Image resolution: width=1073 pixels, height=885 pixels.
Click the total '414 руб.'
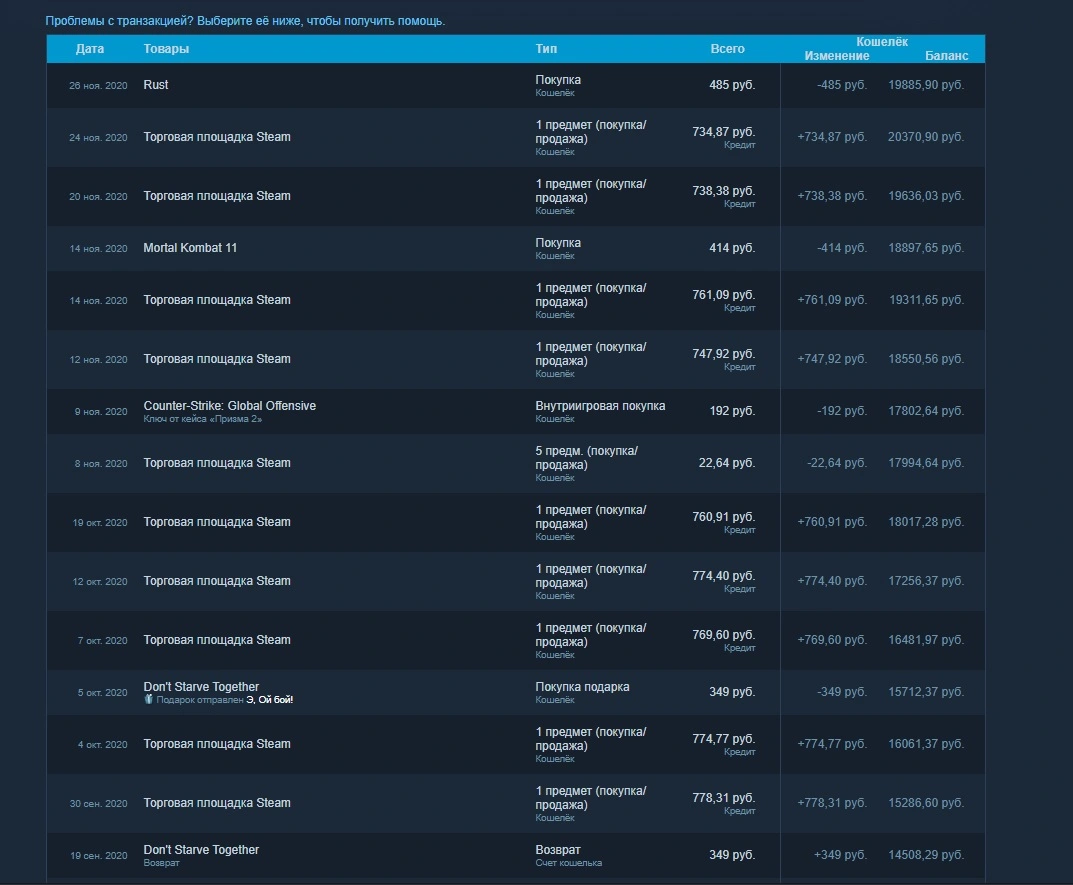coord(732,248)
